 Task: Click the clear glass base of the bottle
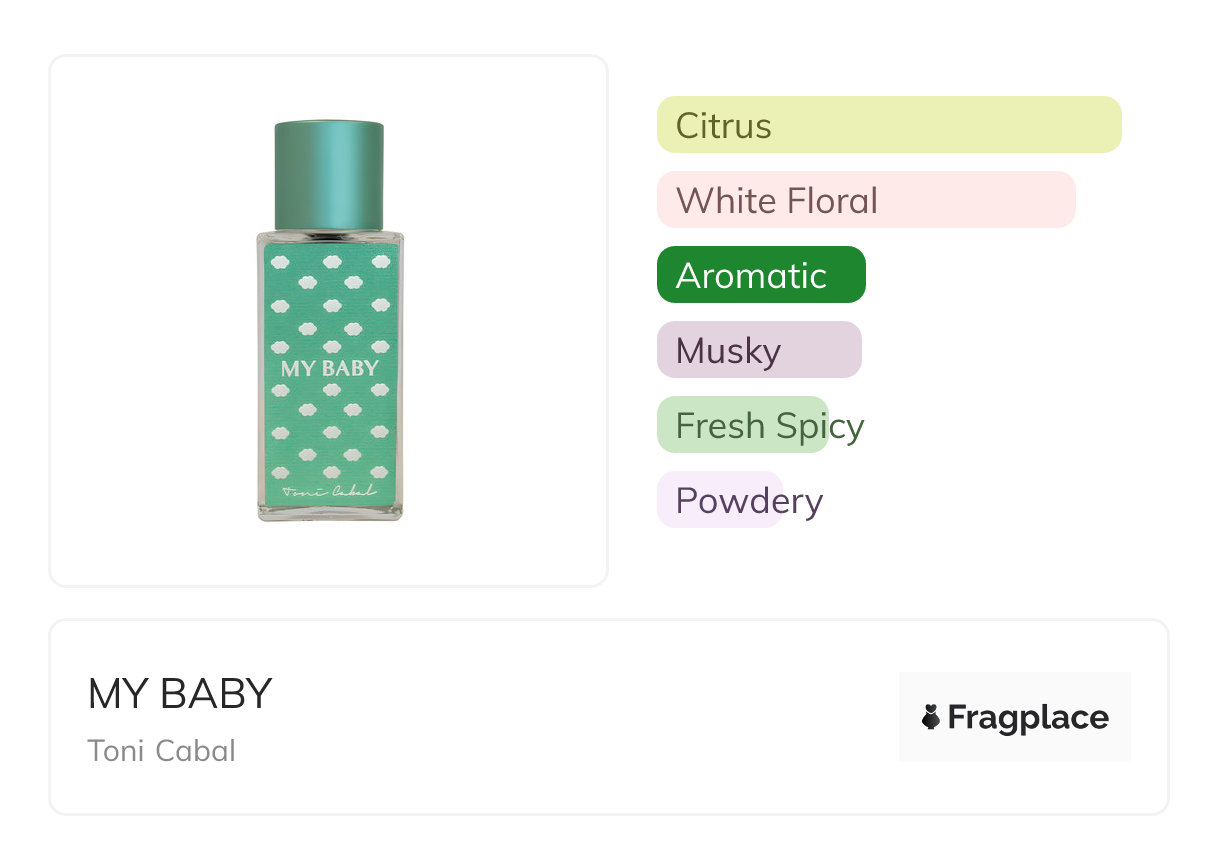coord(329,511)
